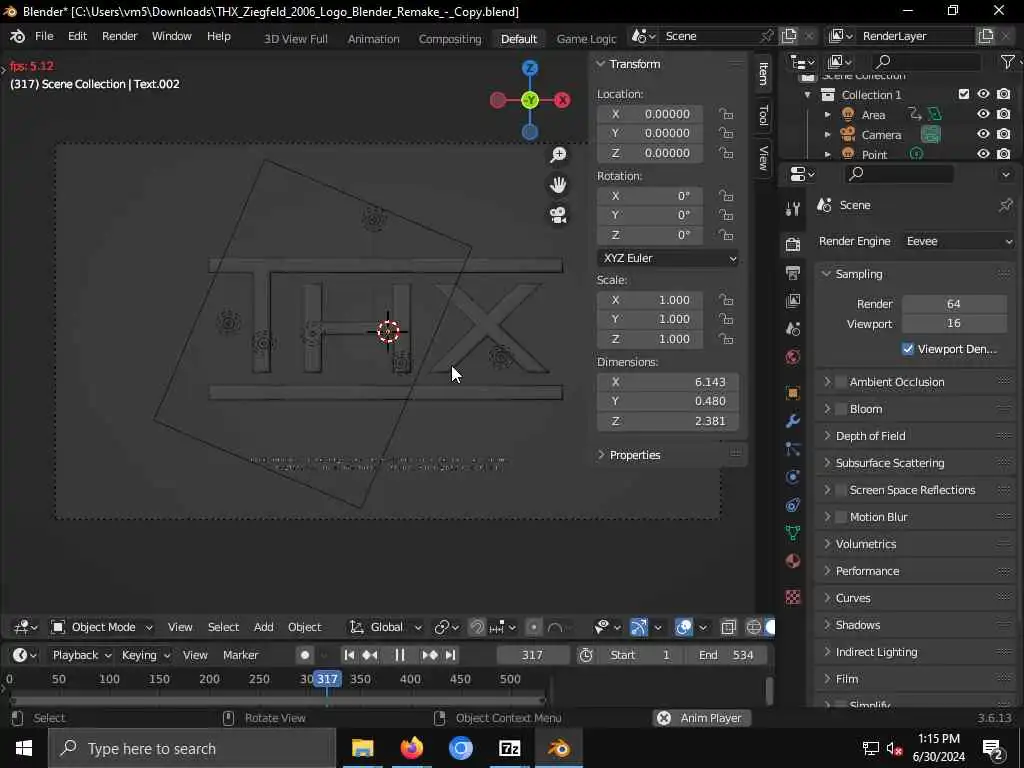Open the View Layer properties icon
This screenshot has height=768, width=1024.
[793, 300]
